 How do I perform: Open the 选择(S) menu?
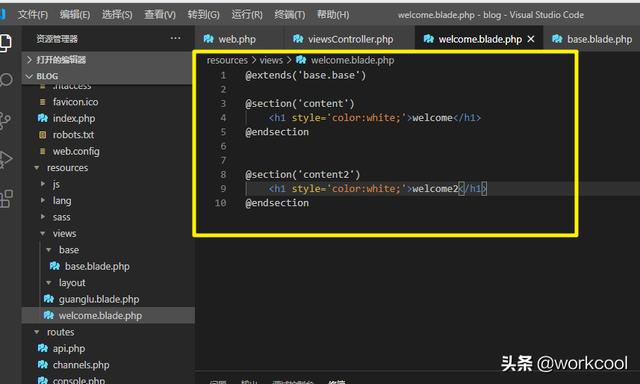(x=117, y=15)
